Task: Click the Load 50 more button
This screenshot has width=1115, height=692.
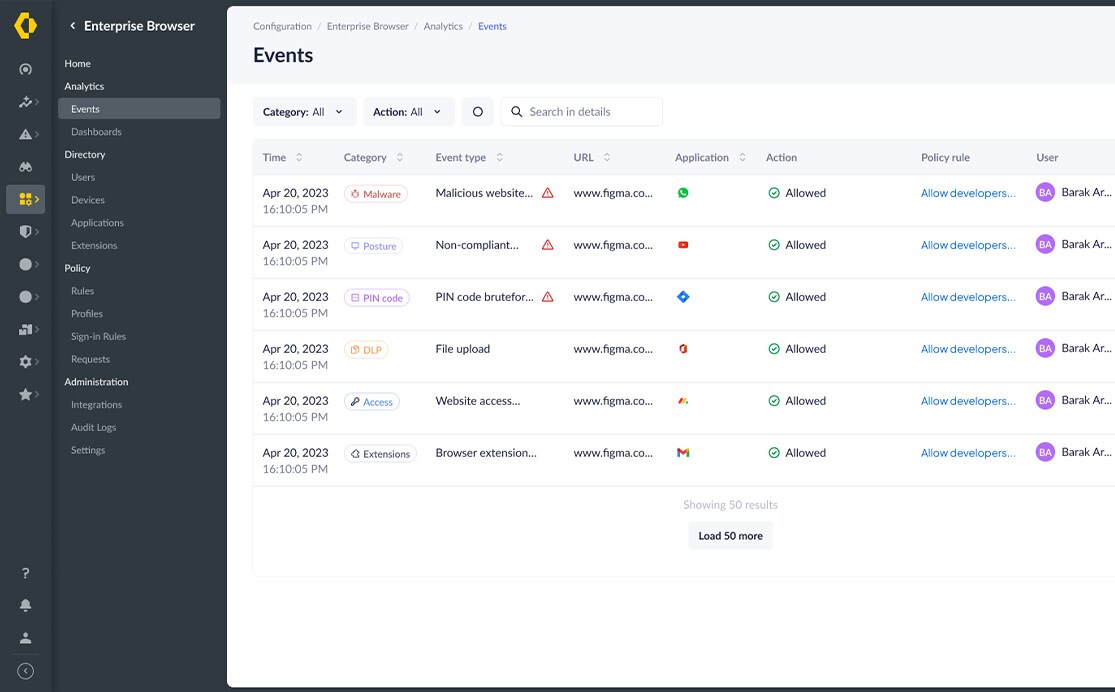Action: tap(730, 535)
